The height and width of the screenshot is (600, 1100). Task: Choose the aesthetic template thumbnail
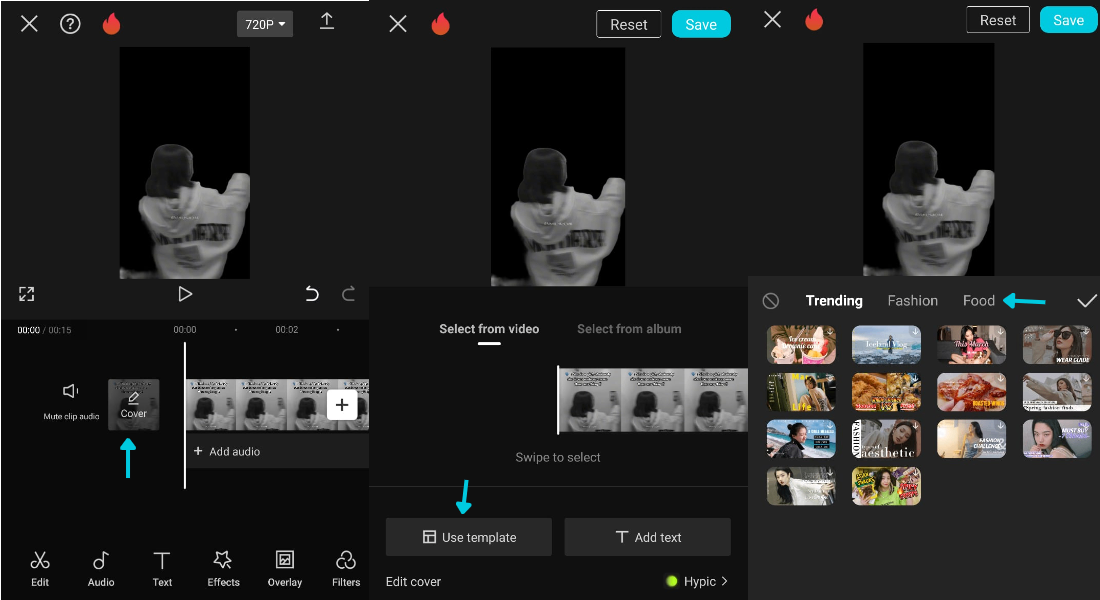click(886, 439)
